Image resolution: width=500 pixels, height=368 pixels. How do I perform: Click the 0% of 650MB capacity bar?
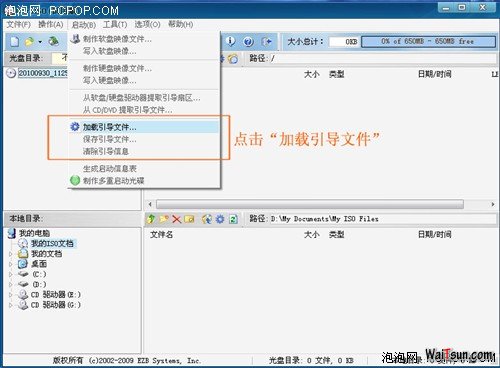428,42
